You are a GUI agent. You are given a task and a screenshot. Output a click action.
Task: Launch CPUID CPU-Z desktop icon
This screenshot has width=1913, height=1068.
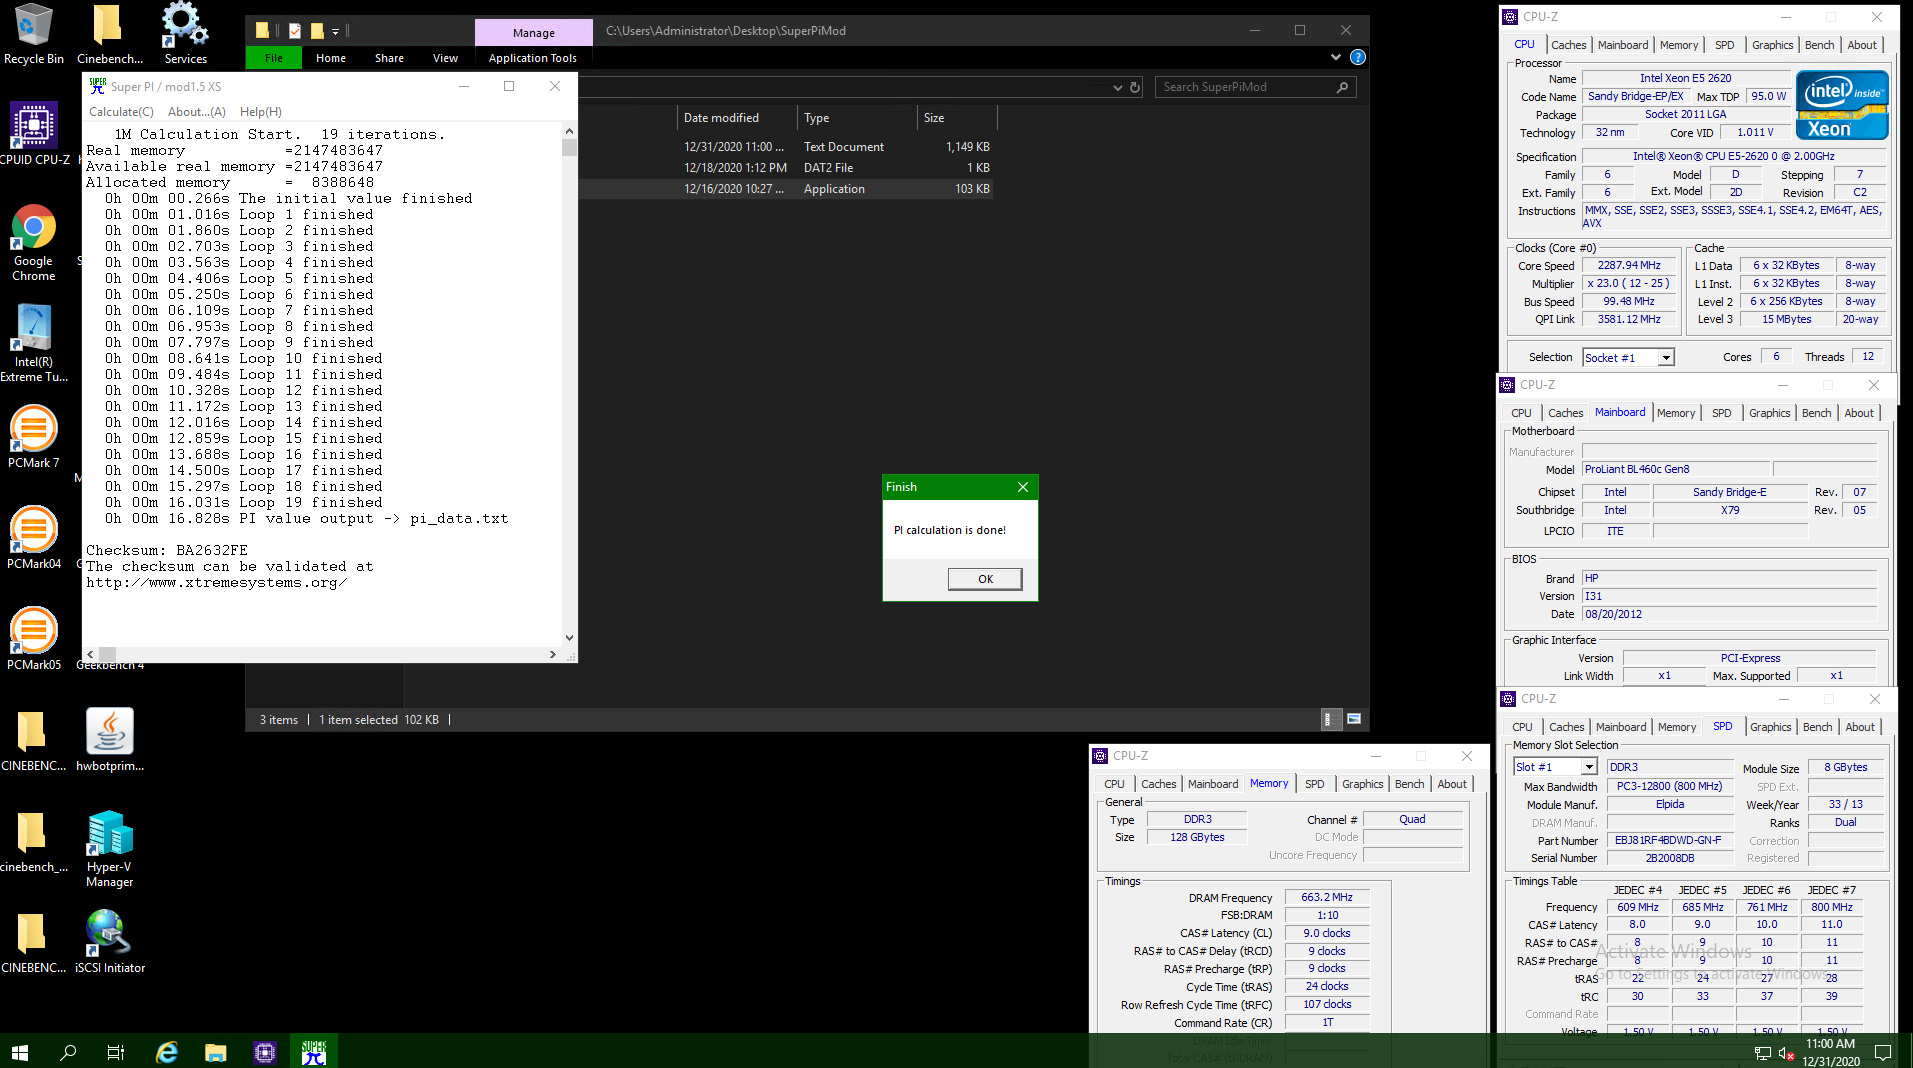coord(34,134)
